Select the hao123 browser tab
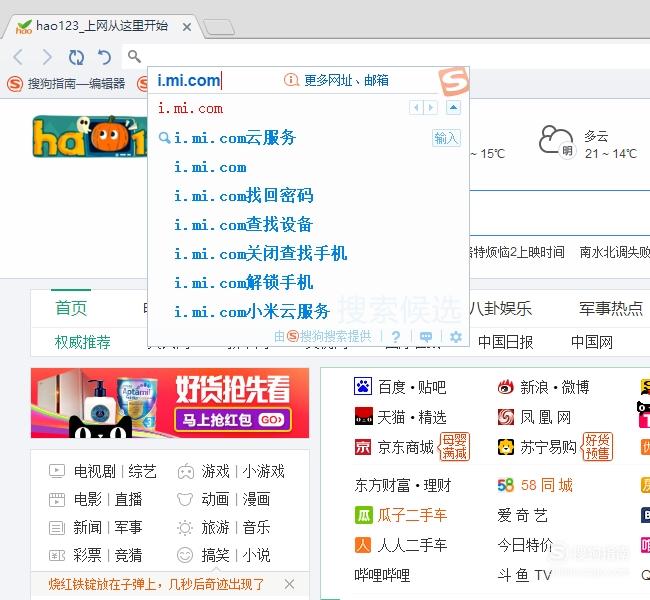650x600 pixels. [102, 26]
